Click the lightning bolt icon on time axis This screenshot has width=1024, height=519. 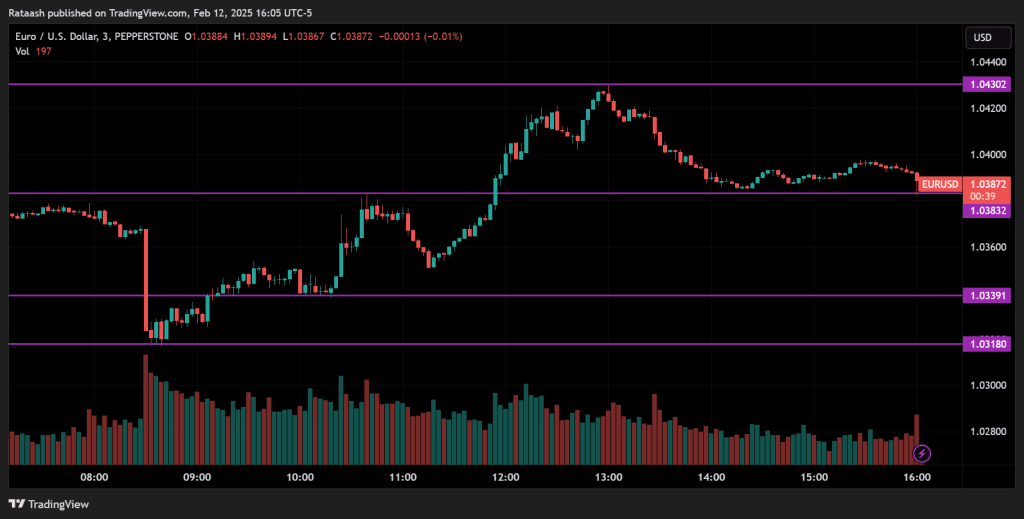pos(922,453)
